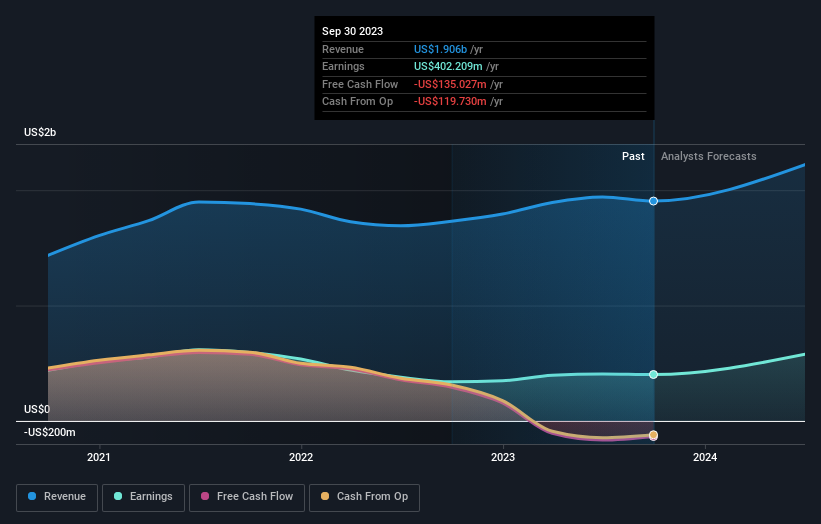The height and width of the screenshot is (524, 821).
Task: Click the Earnings row label in tooltip
Action: tap(343, 66)
